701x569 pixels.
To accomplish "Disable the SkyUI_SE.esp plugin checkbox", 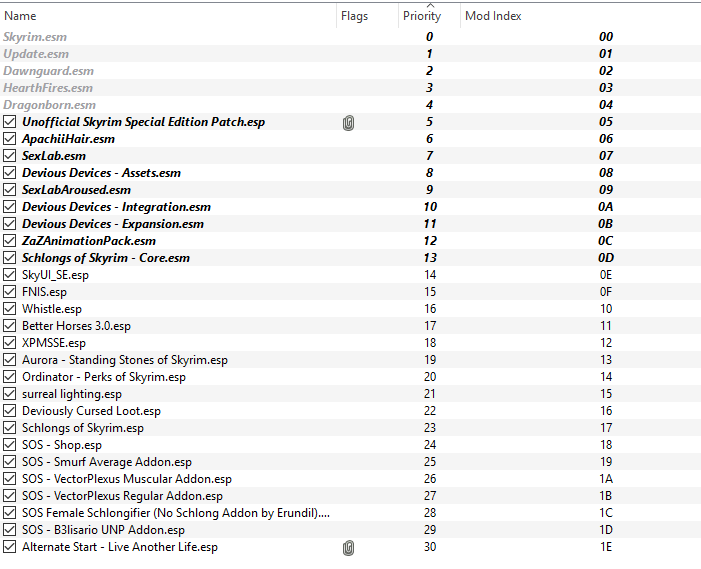I will [x=9, y=275].
